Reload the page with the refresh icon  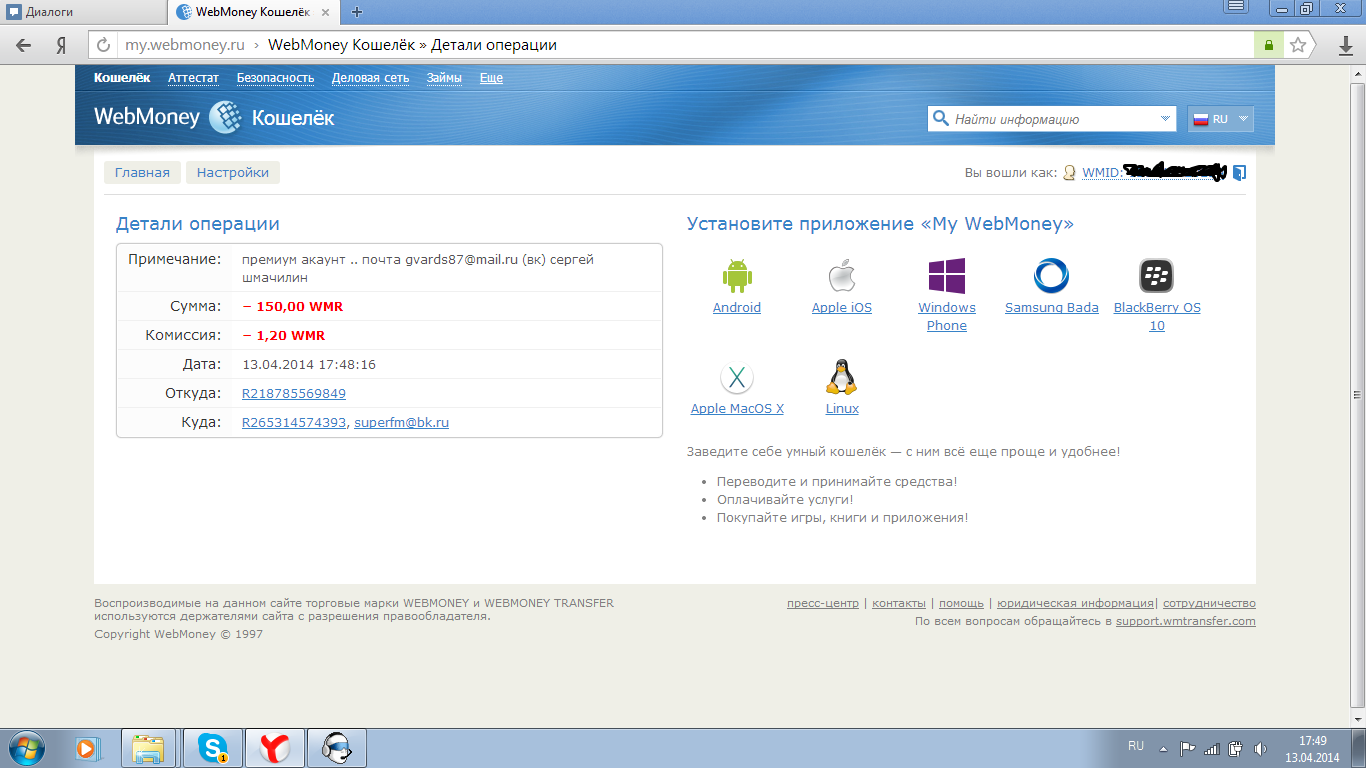click(103, 45)
